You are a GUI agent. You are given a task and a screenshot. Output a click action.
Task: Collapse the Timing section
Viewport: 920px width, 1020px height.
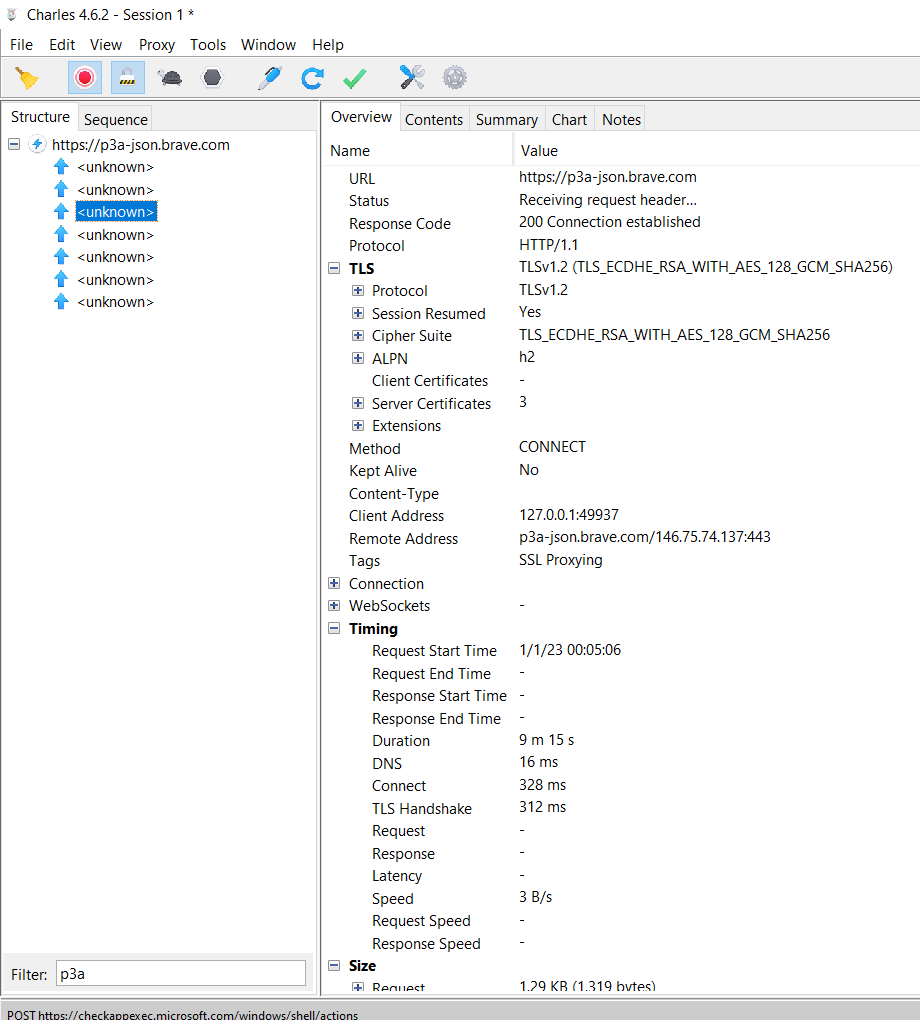click(x=333, y=628)
